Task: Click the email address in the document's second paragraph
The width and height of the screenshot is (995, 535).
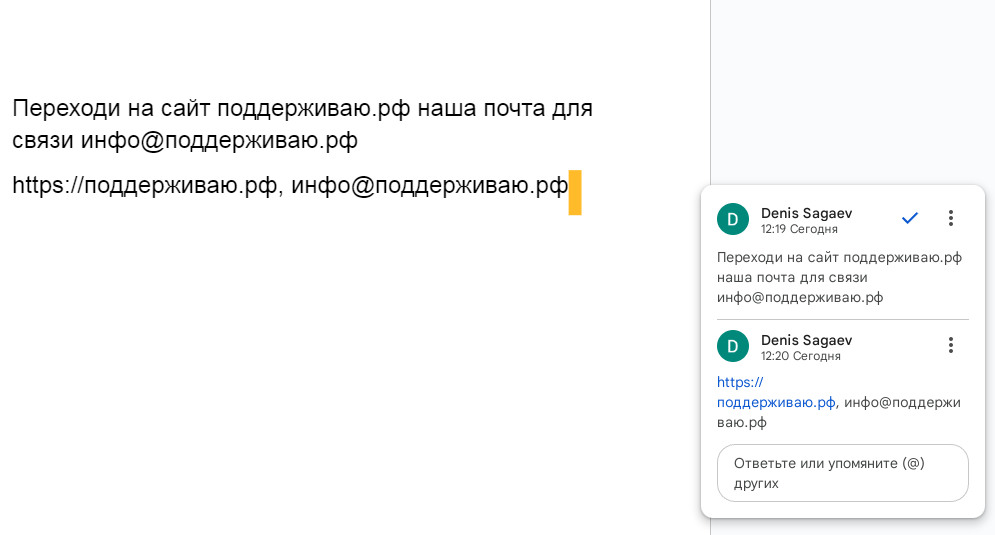Action: click(429, 186)
